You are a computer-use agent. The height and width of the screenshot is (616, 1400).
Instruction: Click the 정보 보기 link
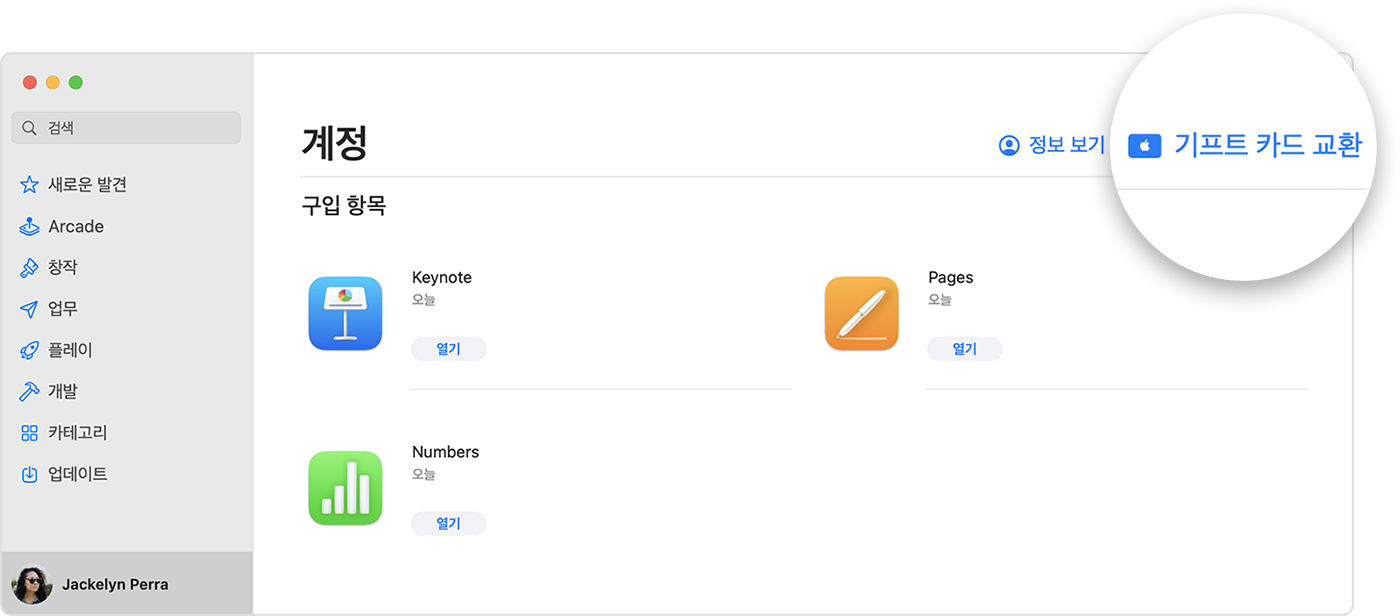point(1052,145)
